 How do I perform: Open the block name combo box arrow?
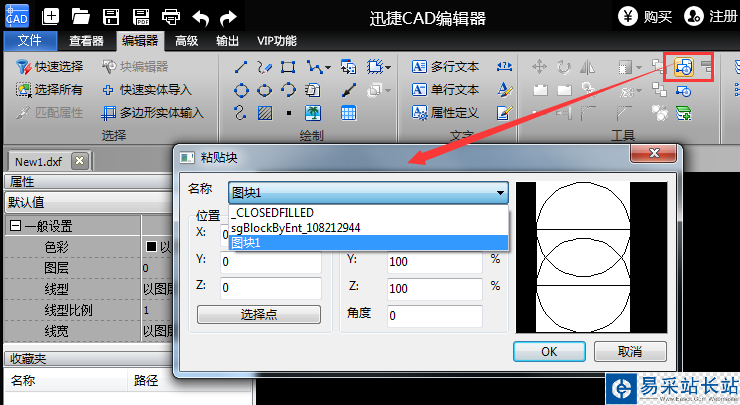point(500,193)
